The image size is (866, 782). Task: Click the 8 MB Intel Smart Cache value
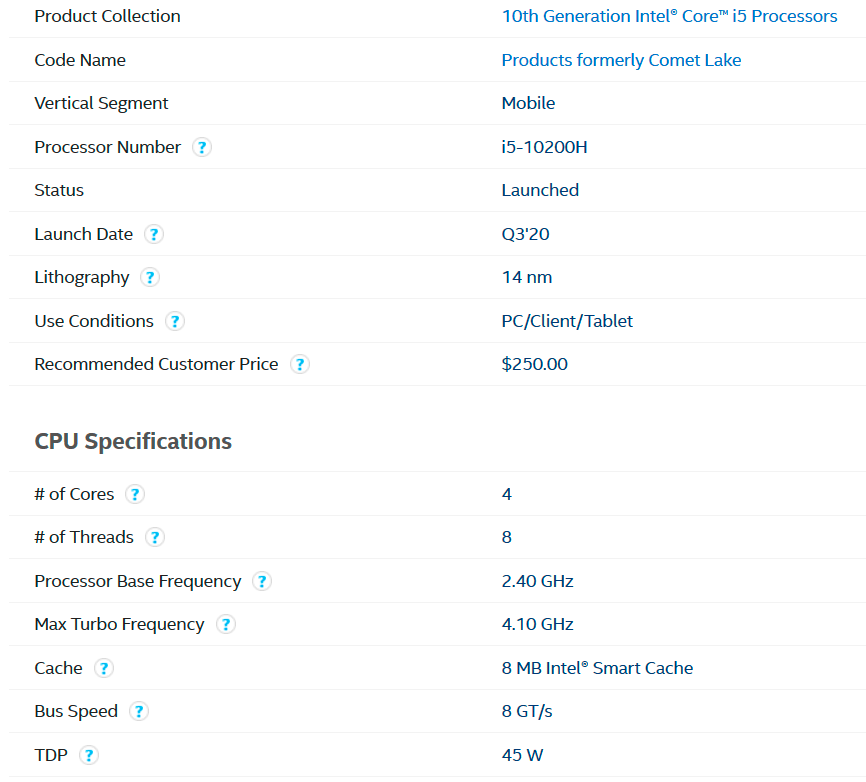pyautogui.click(x=597, y=668)
